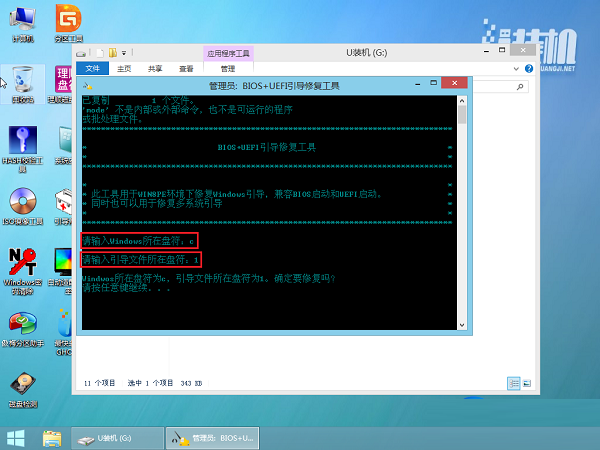The height and width of the screenshot is (450, 600).
Task: Switch to the 主页 home tab
Action: (x=124, y=69)
